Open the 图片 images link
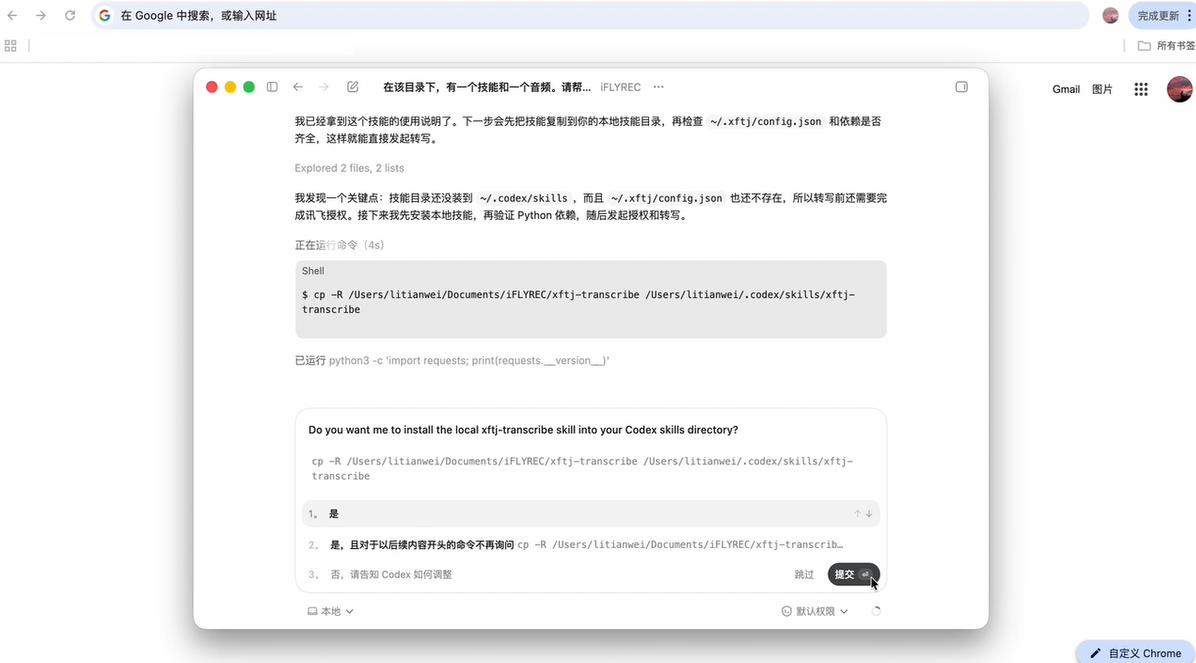The height and width of the screenshot is (663, 1196). click(1101, 89)
